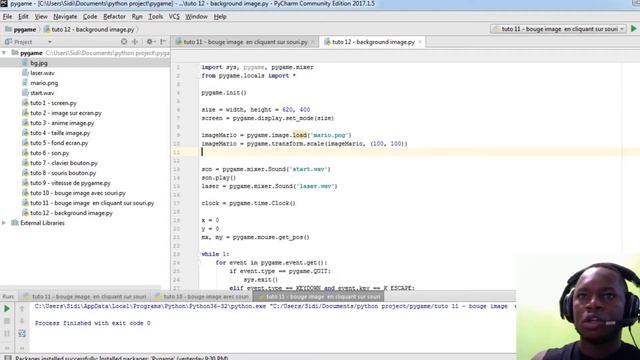Viewport: 640px width, 360px height.
Task: Open the Navigate menu
Action: coord(65,17)
